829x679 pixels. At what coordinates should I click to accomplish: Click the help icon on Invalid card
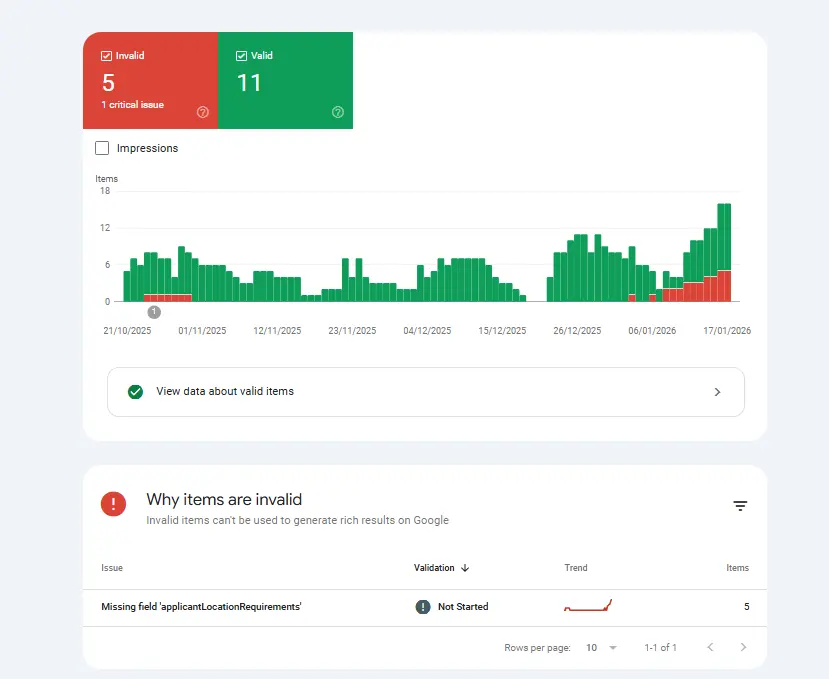coord(203,112)
